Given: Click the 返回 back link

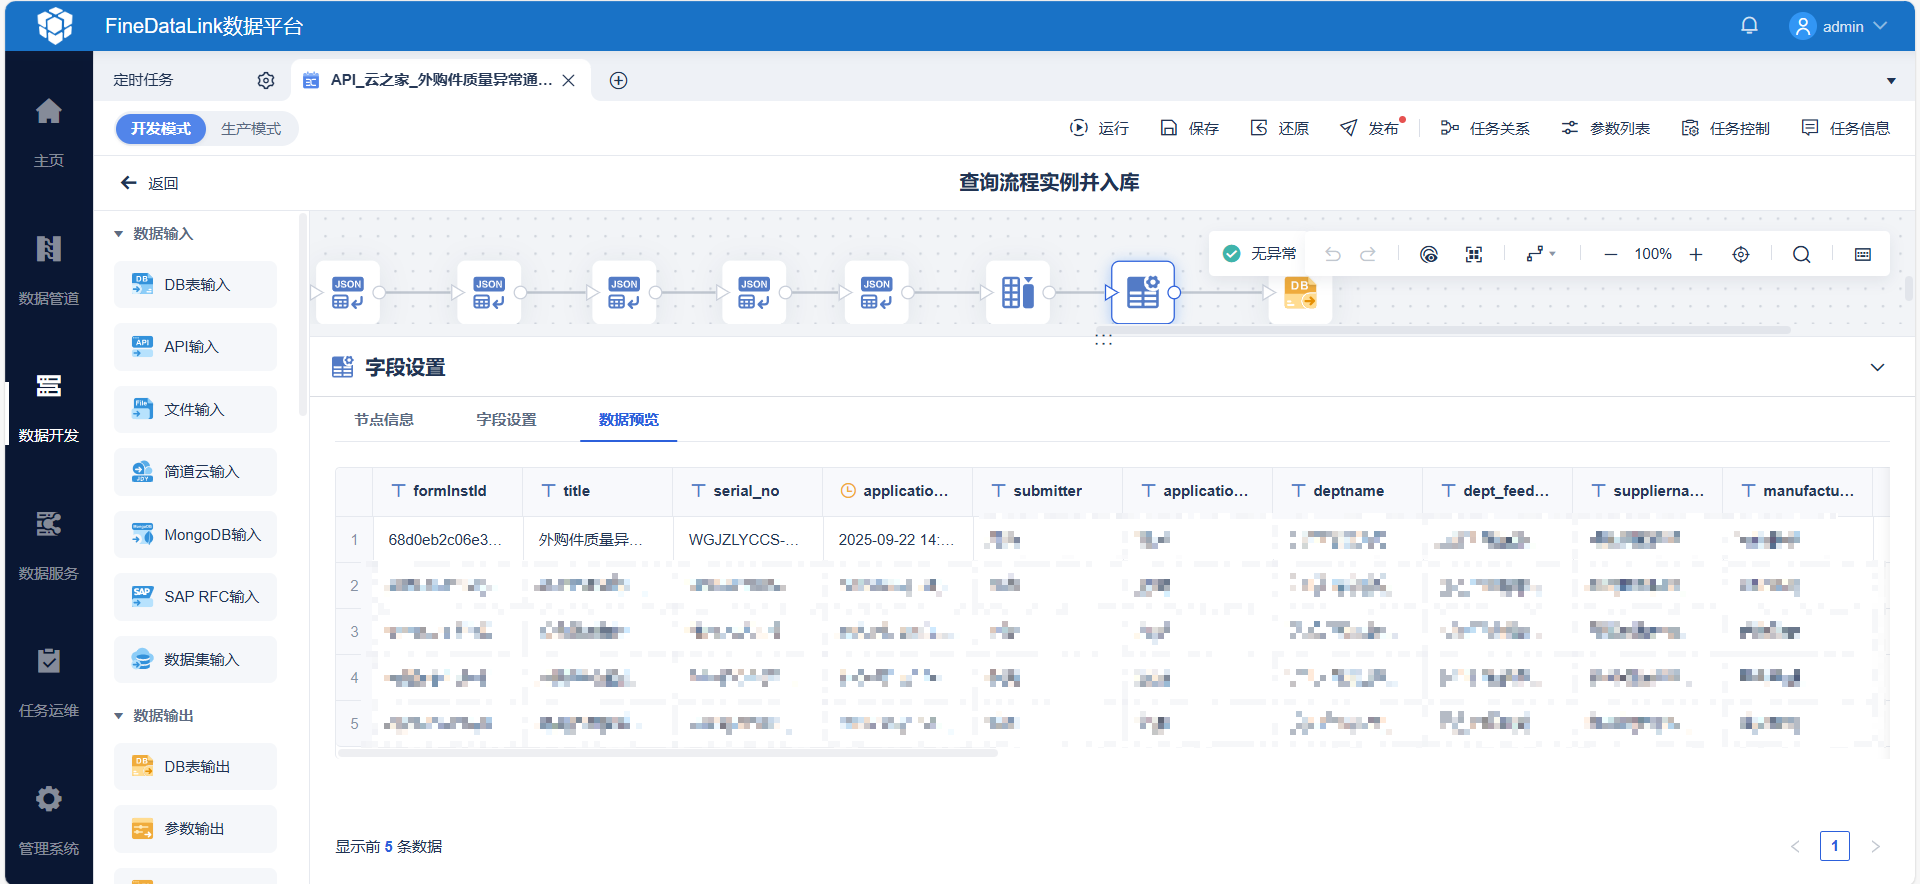Looking at the screenshot, I should click(149, 183).
